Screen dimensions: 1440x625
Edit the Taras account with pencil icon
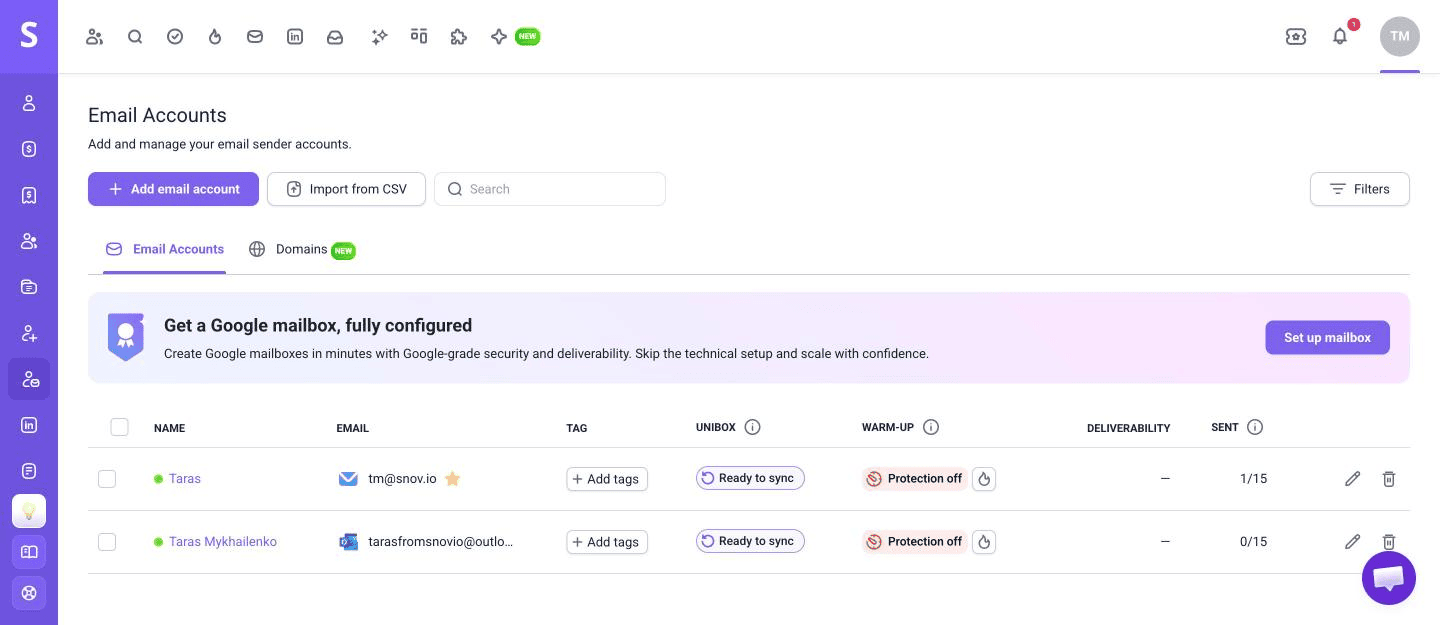click(x=1353, y=479)
